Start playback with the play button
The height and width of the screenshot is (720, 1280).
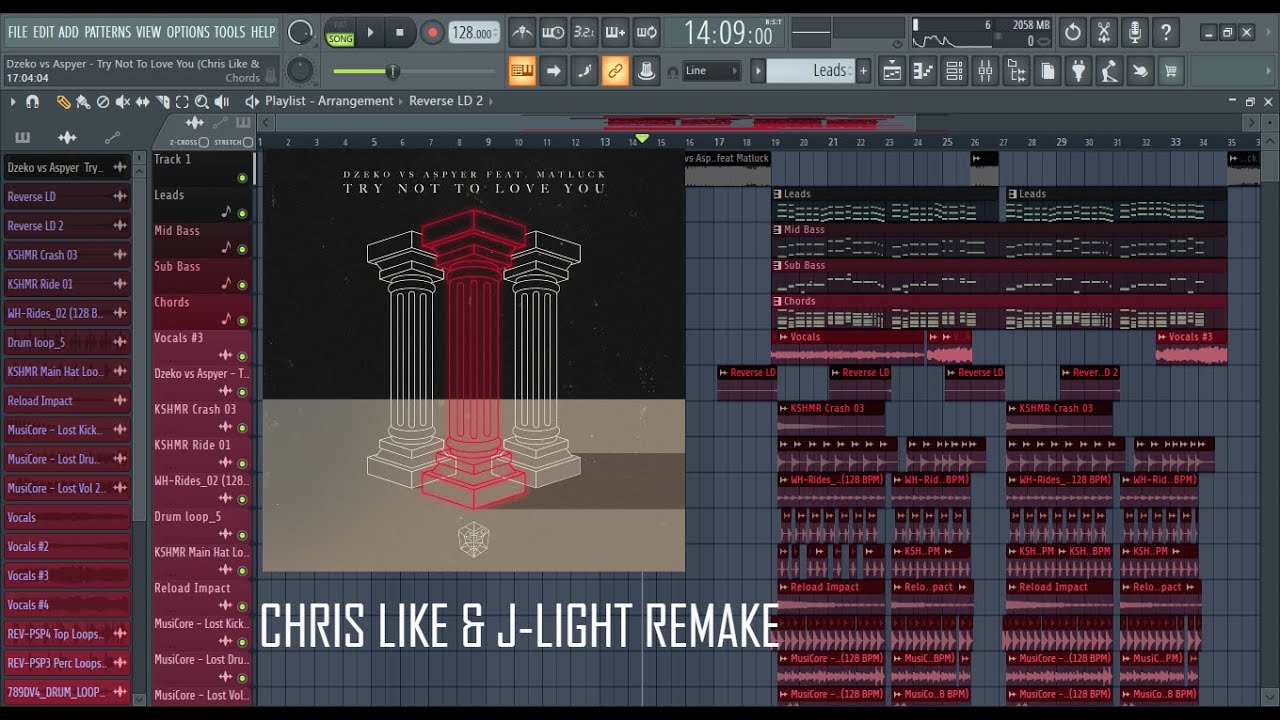(370, 33)
